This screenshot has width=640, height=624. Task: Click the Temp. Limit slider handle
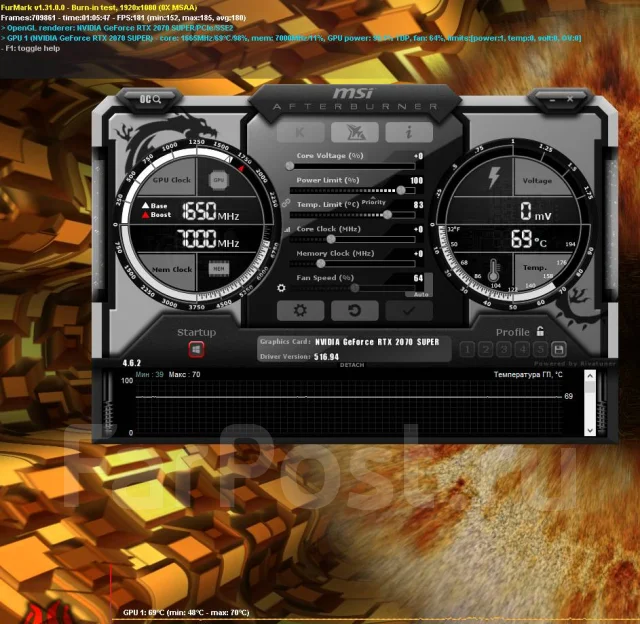[x=387, y=215]
